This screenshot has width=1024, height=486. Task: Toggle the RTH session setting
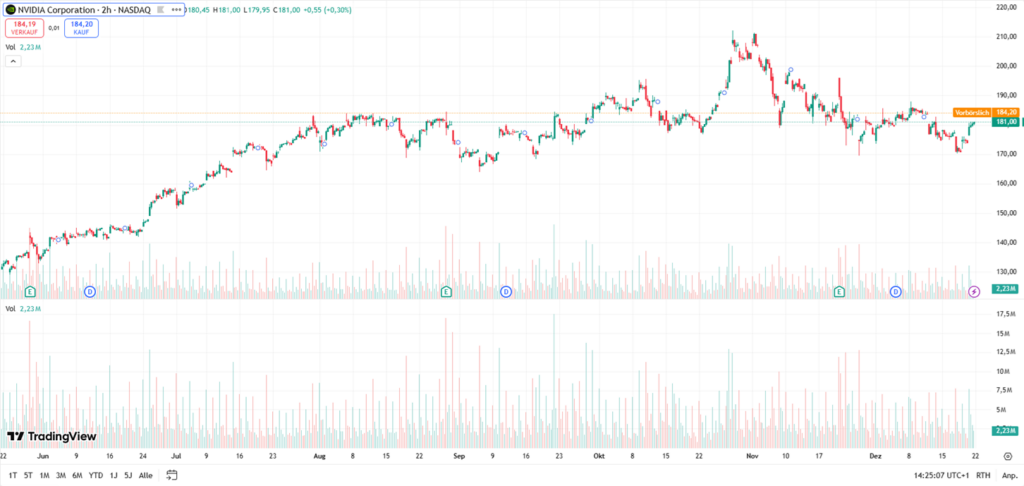coord(983,476)
